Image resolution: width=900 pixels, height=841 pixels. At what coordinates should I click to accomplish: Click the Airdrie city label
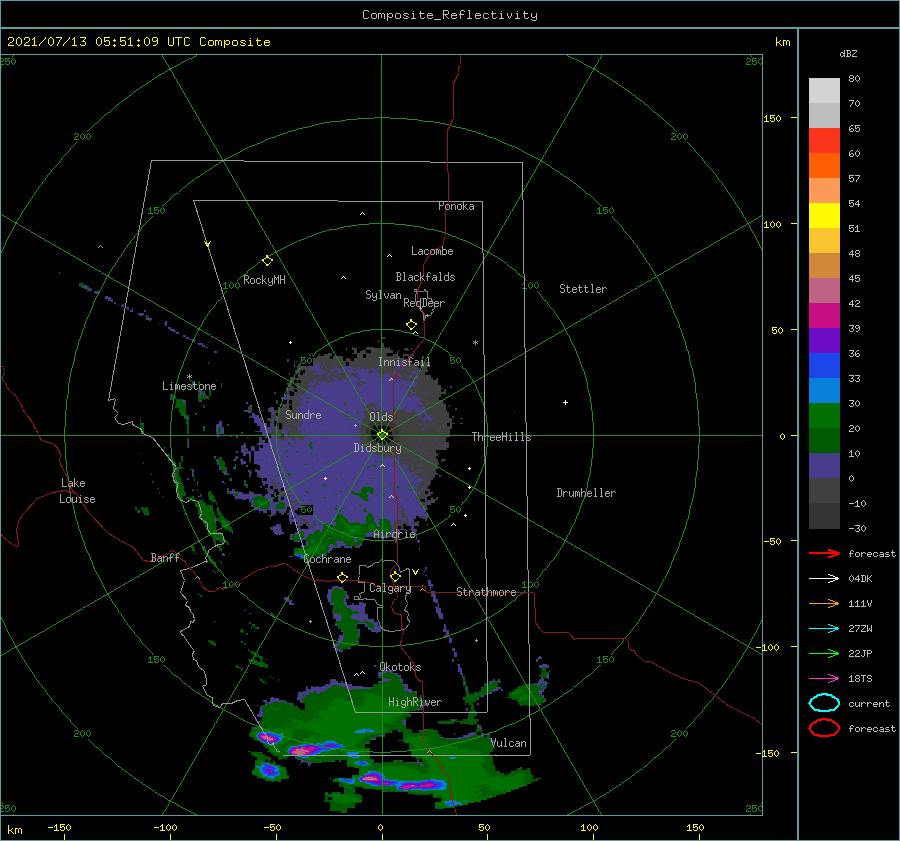(394, 534)
